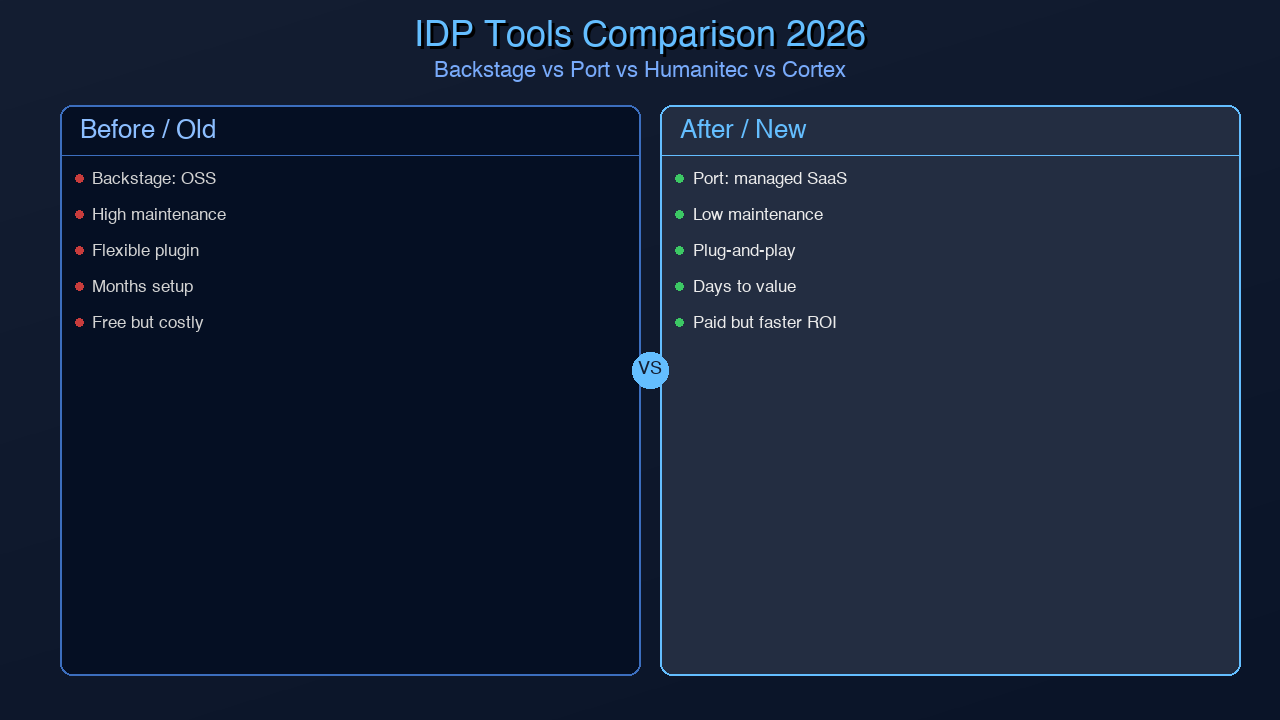The image size is (1280, 720).
Task: Click the red bullet beside High maintenance
Action: [x=79, y=214]
